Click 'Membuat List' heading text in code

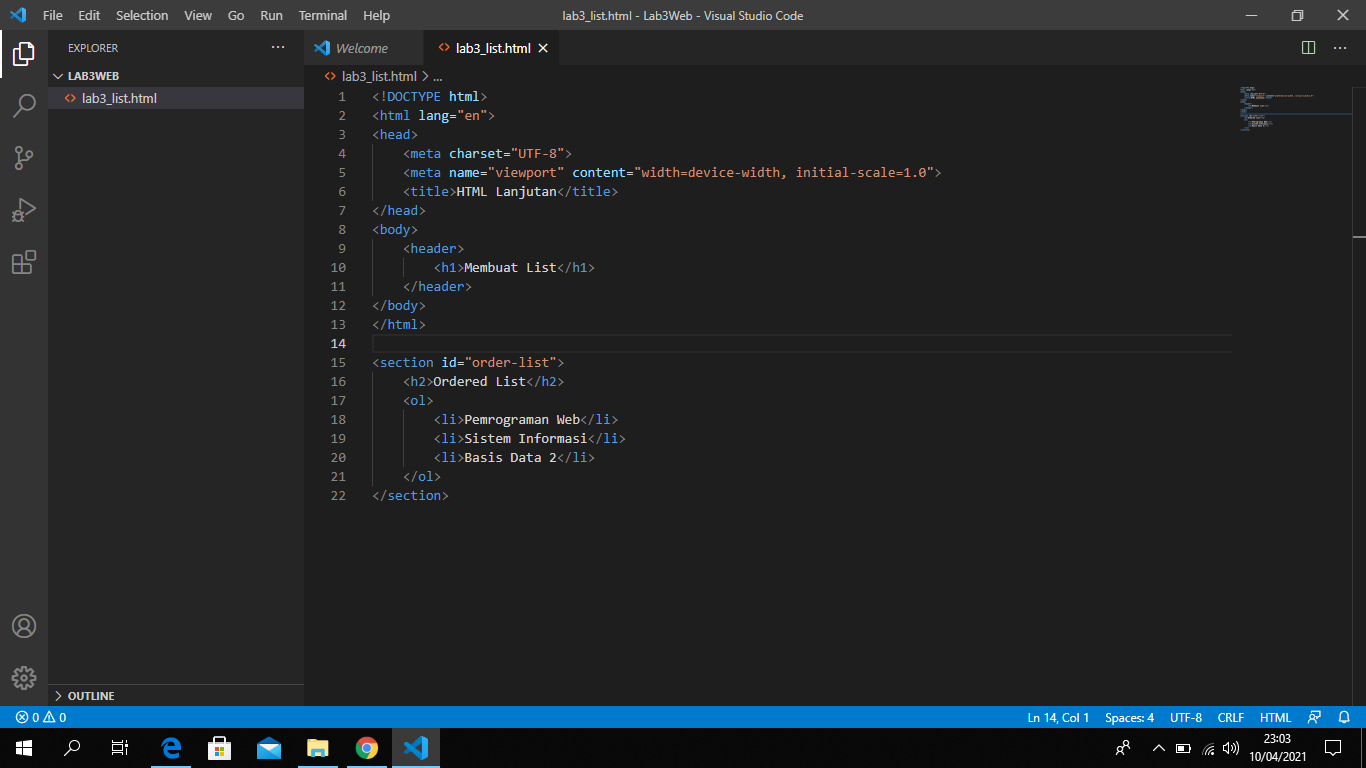tap(510, 267)
